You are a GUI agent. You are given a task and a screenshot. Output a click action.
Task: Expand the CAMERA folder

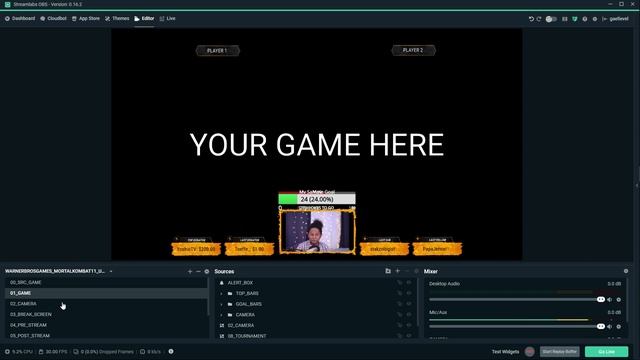coord(221,315)
